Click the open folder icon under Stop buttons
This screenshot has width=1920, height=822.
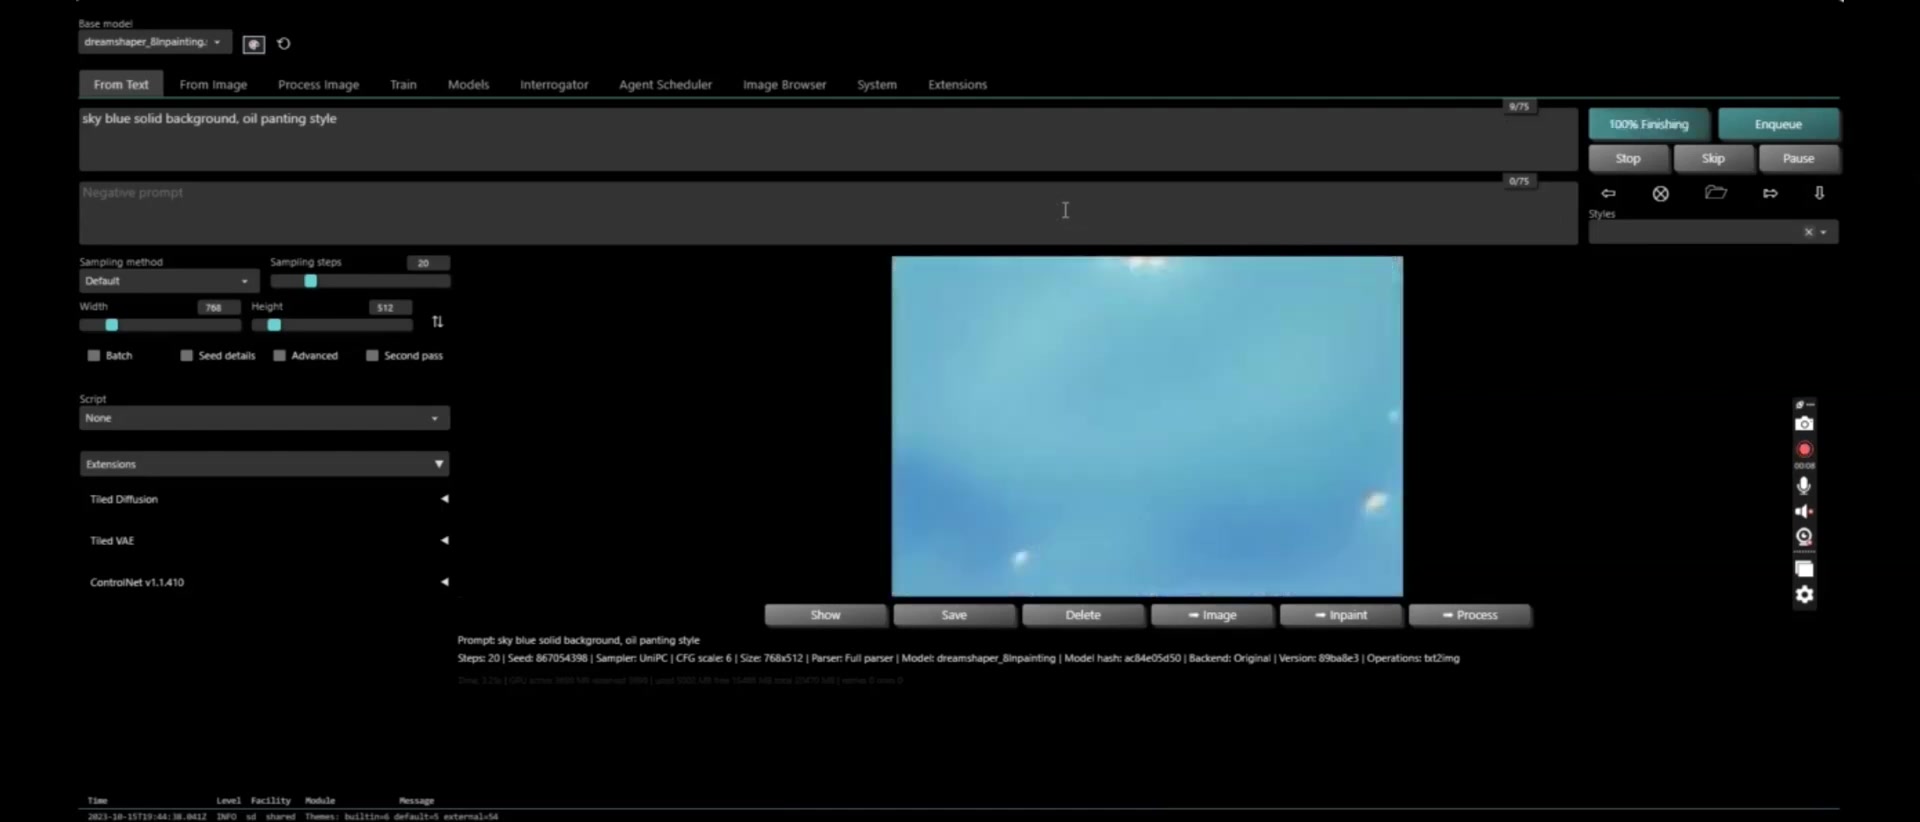[1716, 192]
